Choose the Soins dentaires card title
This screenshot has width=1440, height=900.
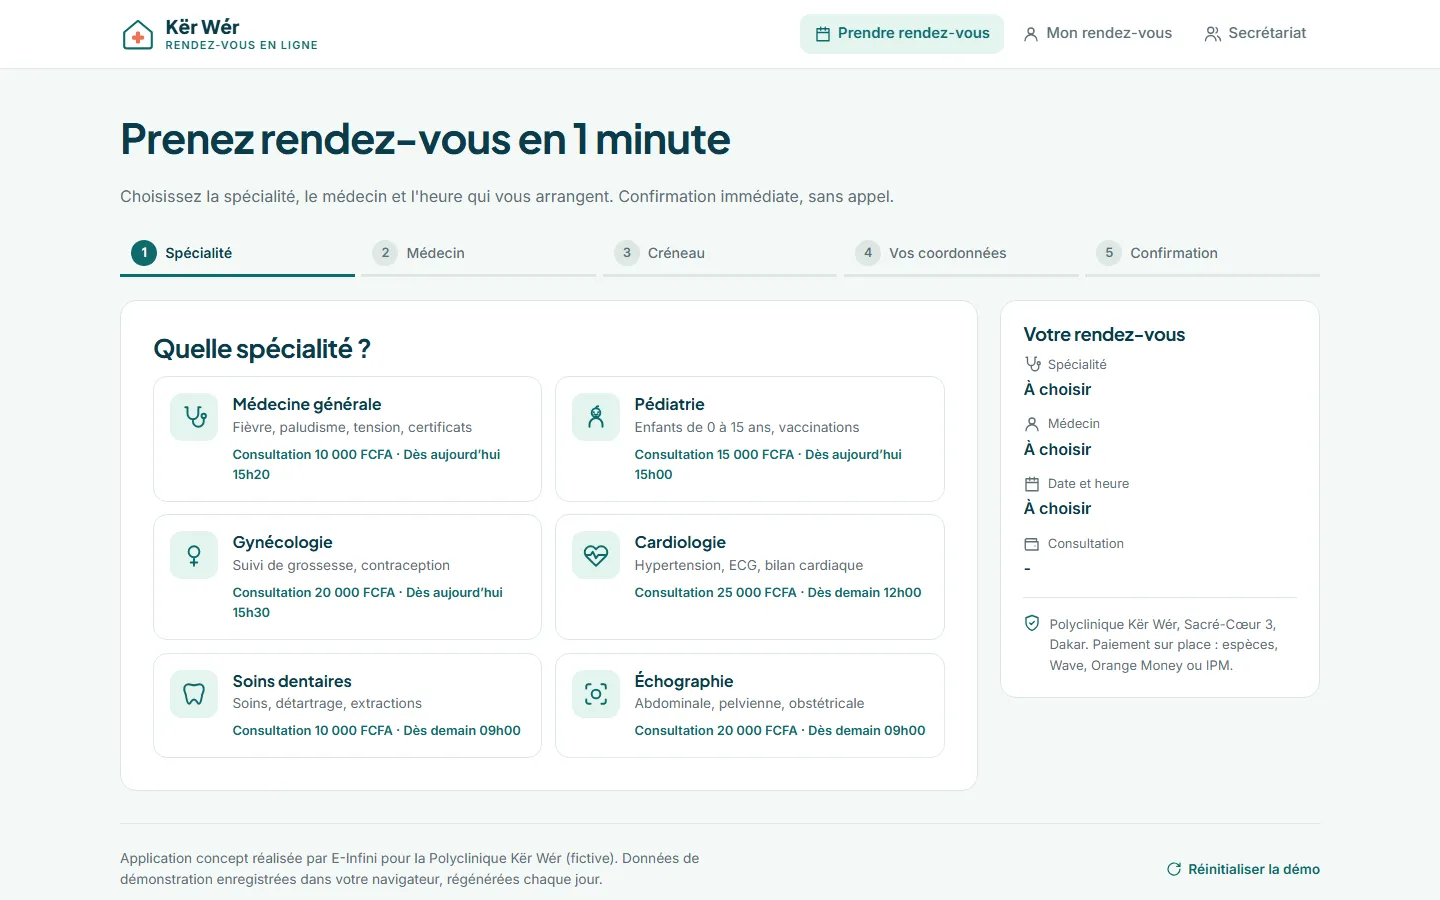point(292,681)
